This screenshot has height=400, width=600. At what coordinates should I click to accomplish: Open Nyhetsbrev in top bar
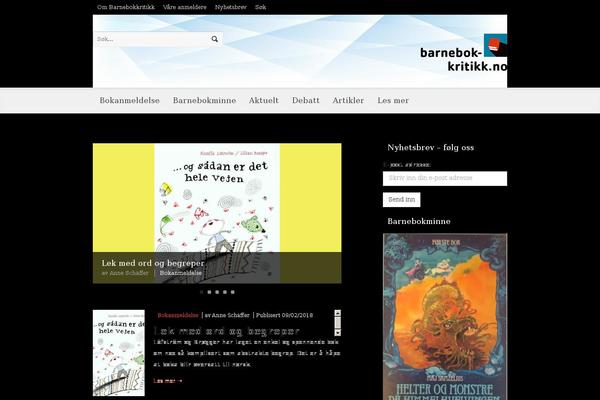(231, 7)
